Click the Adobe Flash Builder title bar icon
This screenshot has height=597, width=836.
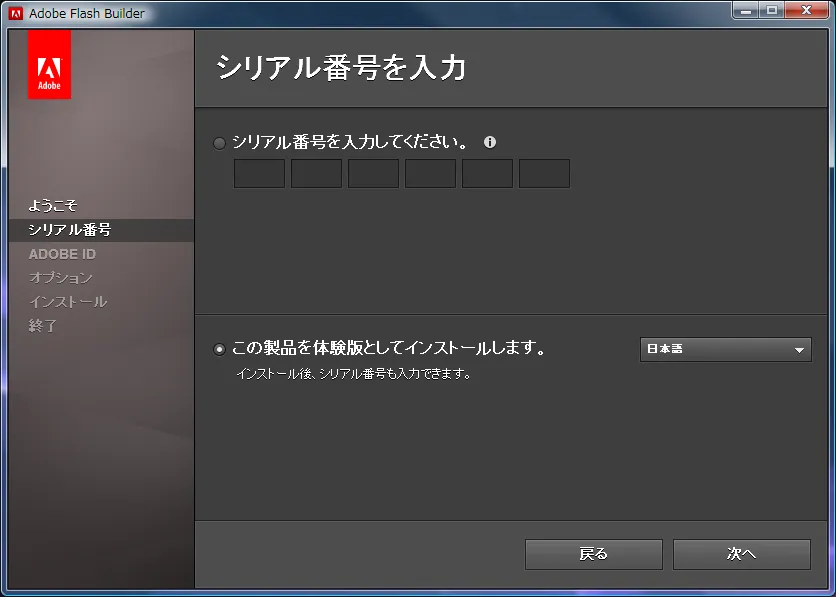15,13
